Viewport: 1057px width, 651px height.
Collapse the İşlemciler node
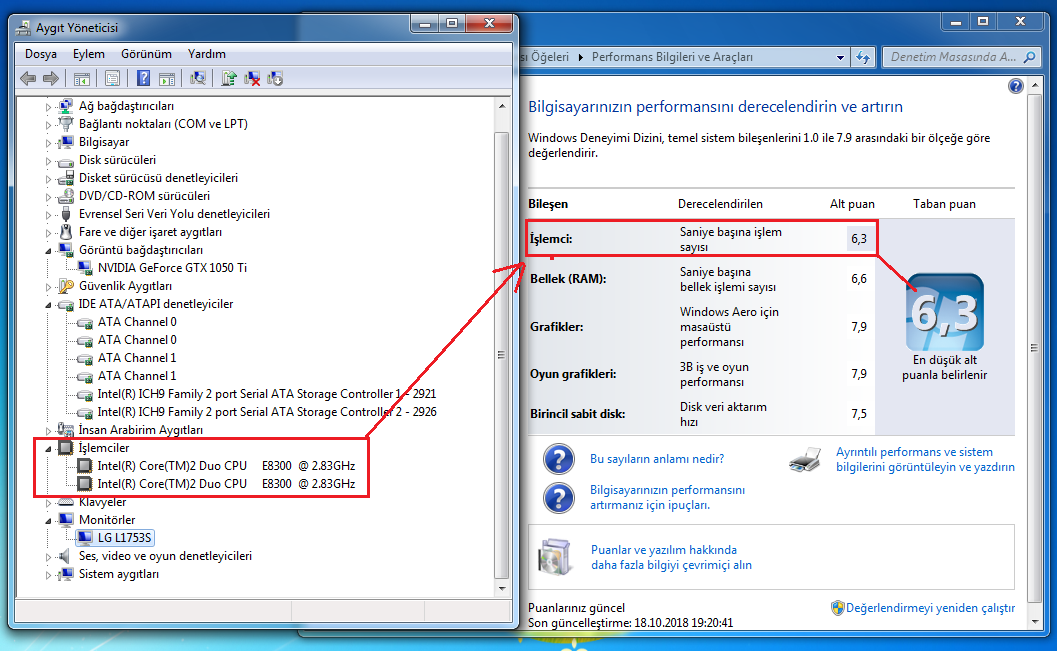click(x=48, y=448)
